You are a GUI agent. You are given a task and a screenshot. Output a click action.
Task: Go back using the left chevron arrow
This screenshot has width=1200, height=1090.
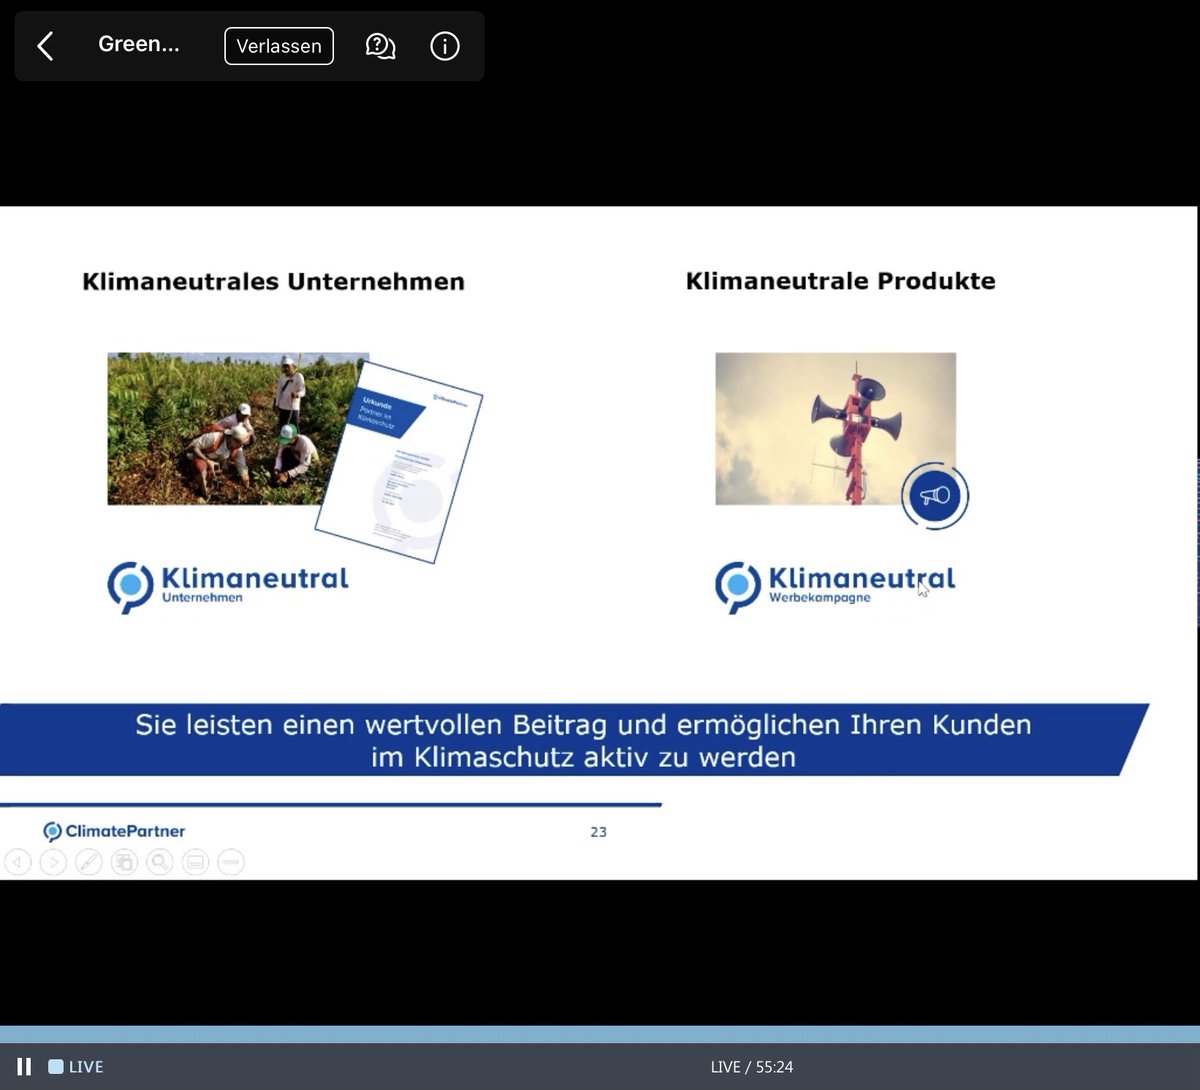tap(45, 46)
